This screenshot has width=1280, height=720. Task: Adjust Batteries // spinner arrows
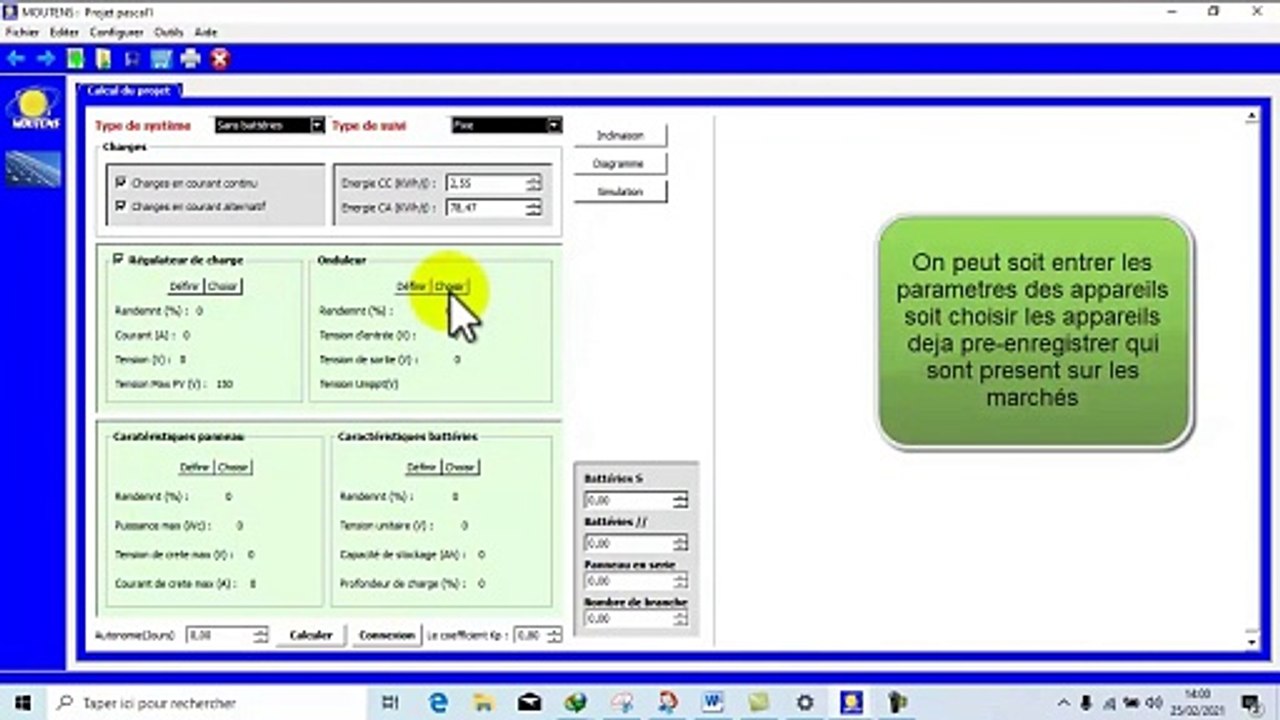680,543
